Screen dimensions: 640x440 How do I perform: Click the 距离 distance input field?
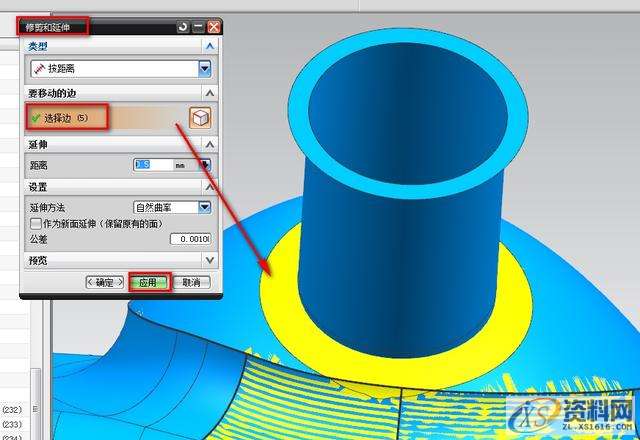pos(152,165)
